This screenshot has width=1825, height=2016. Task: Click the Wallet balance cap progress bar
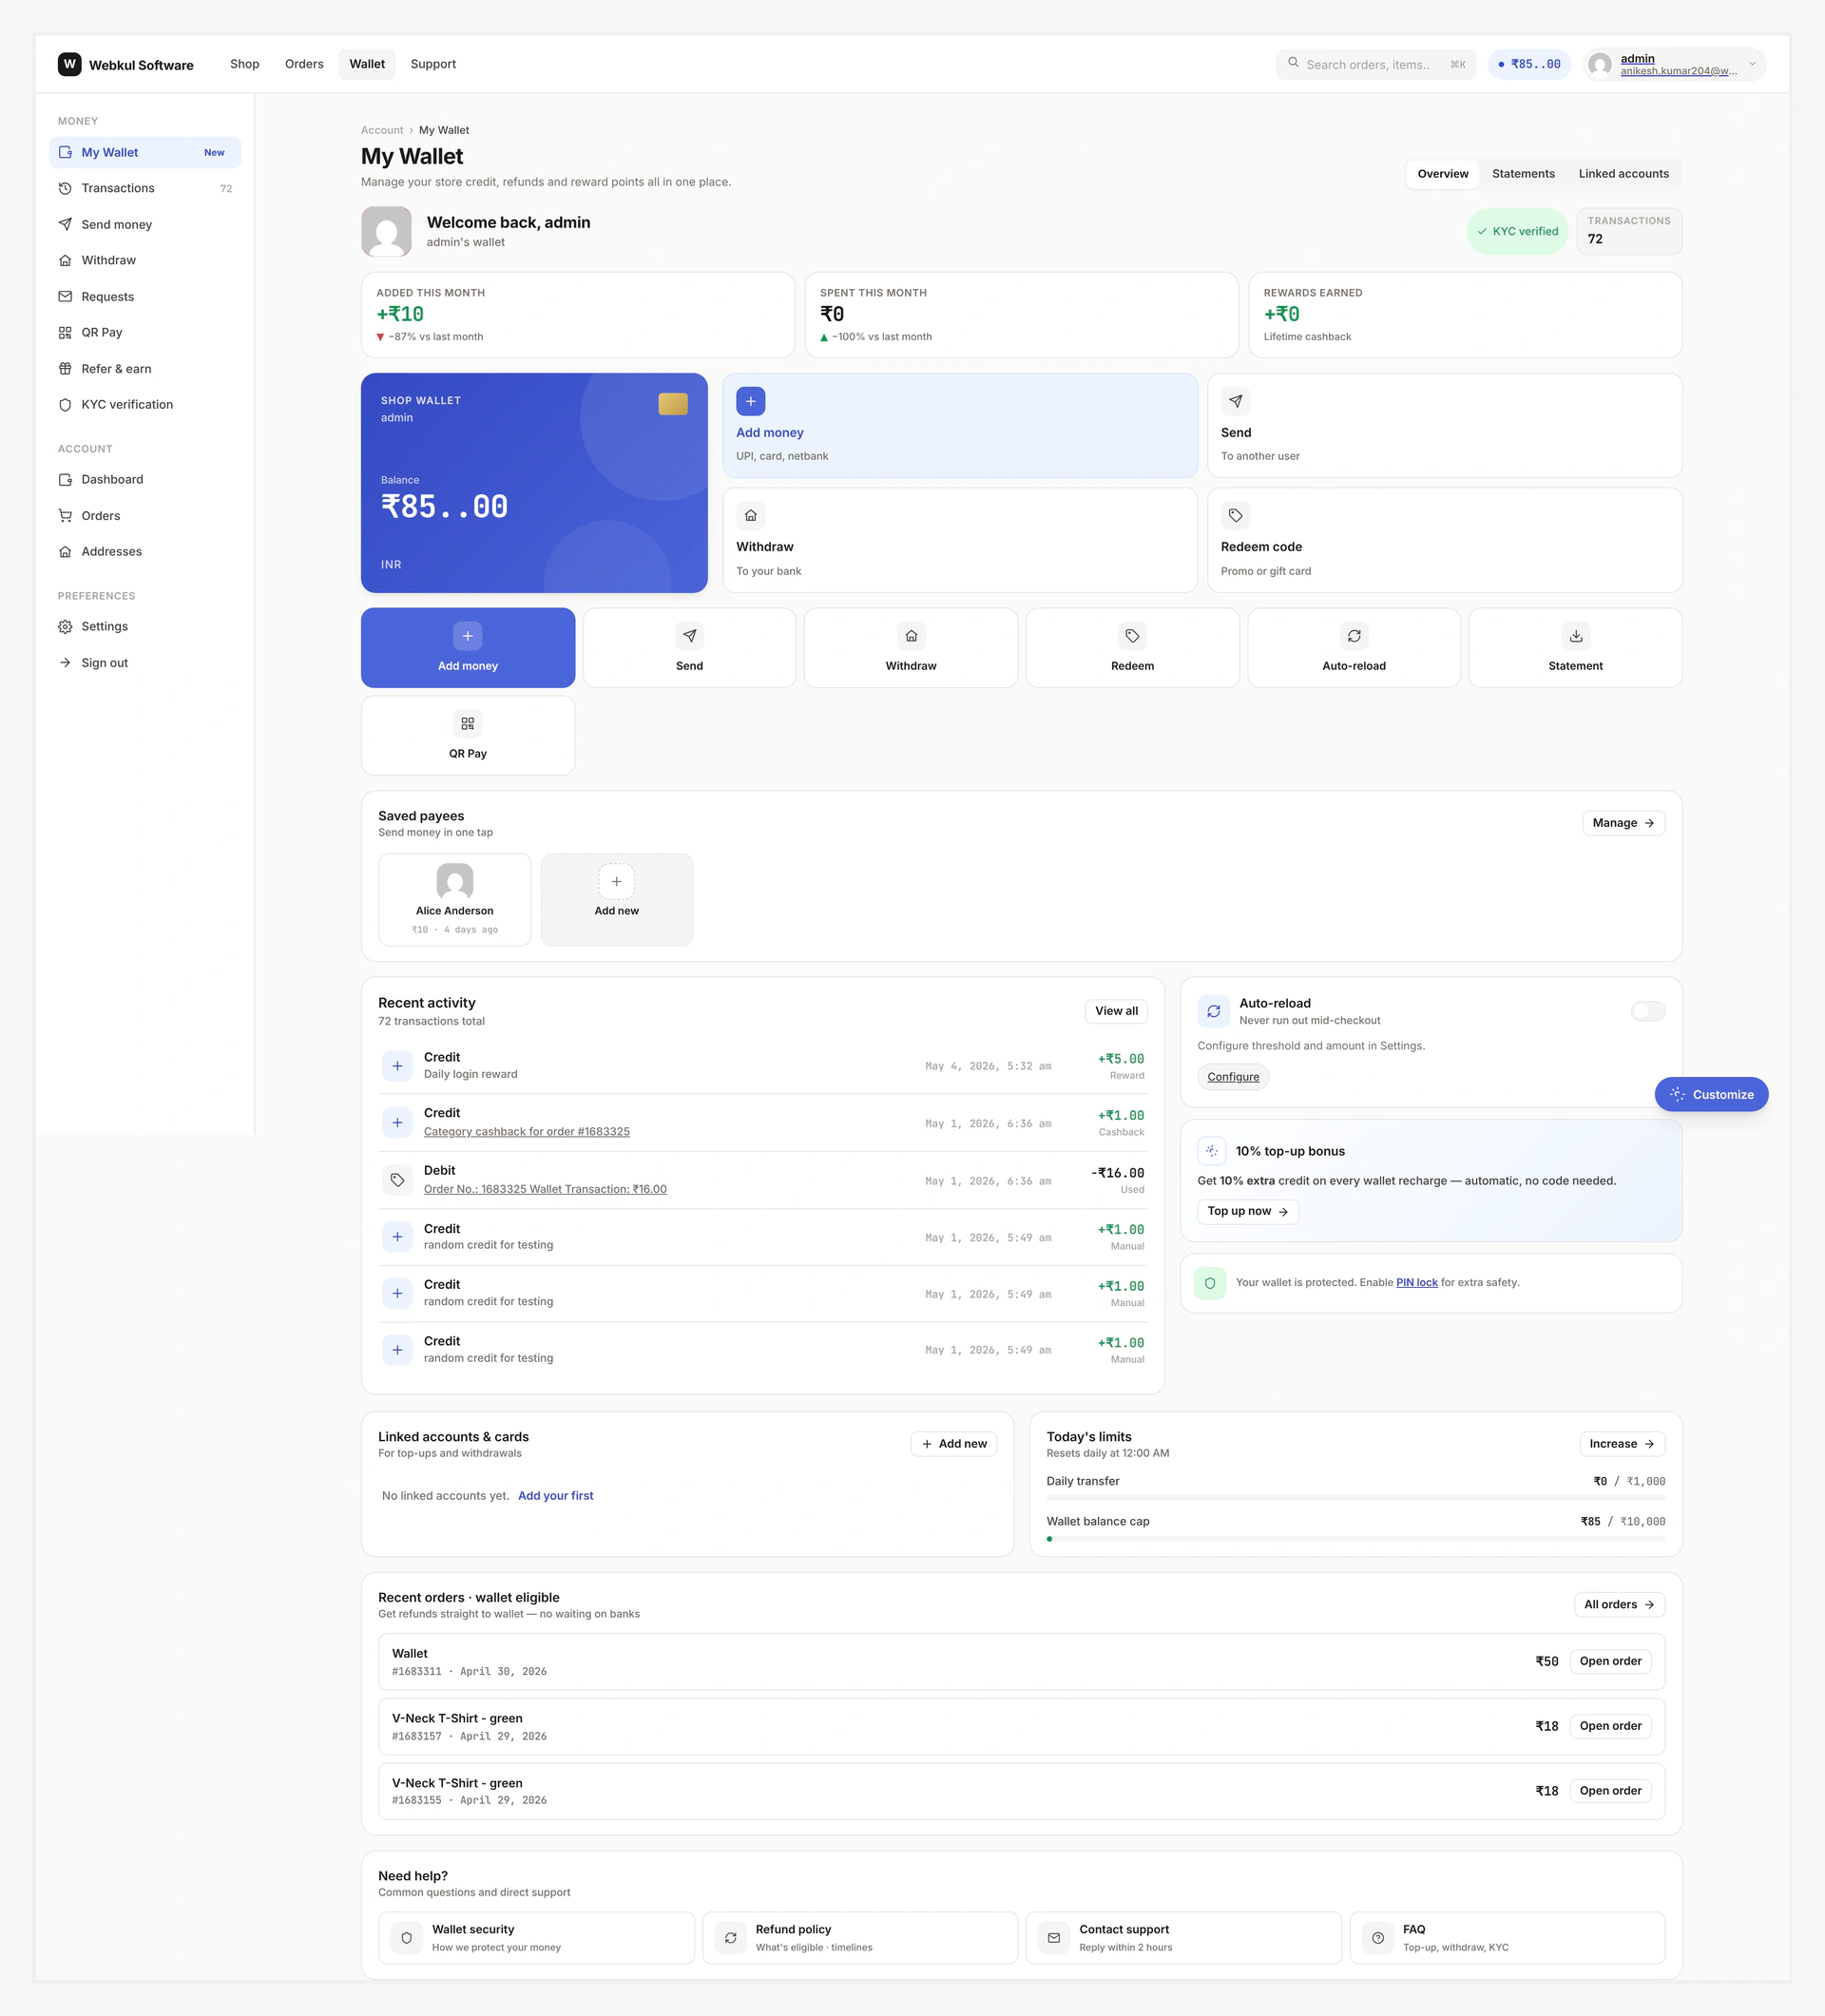pos(1355,1539)
